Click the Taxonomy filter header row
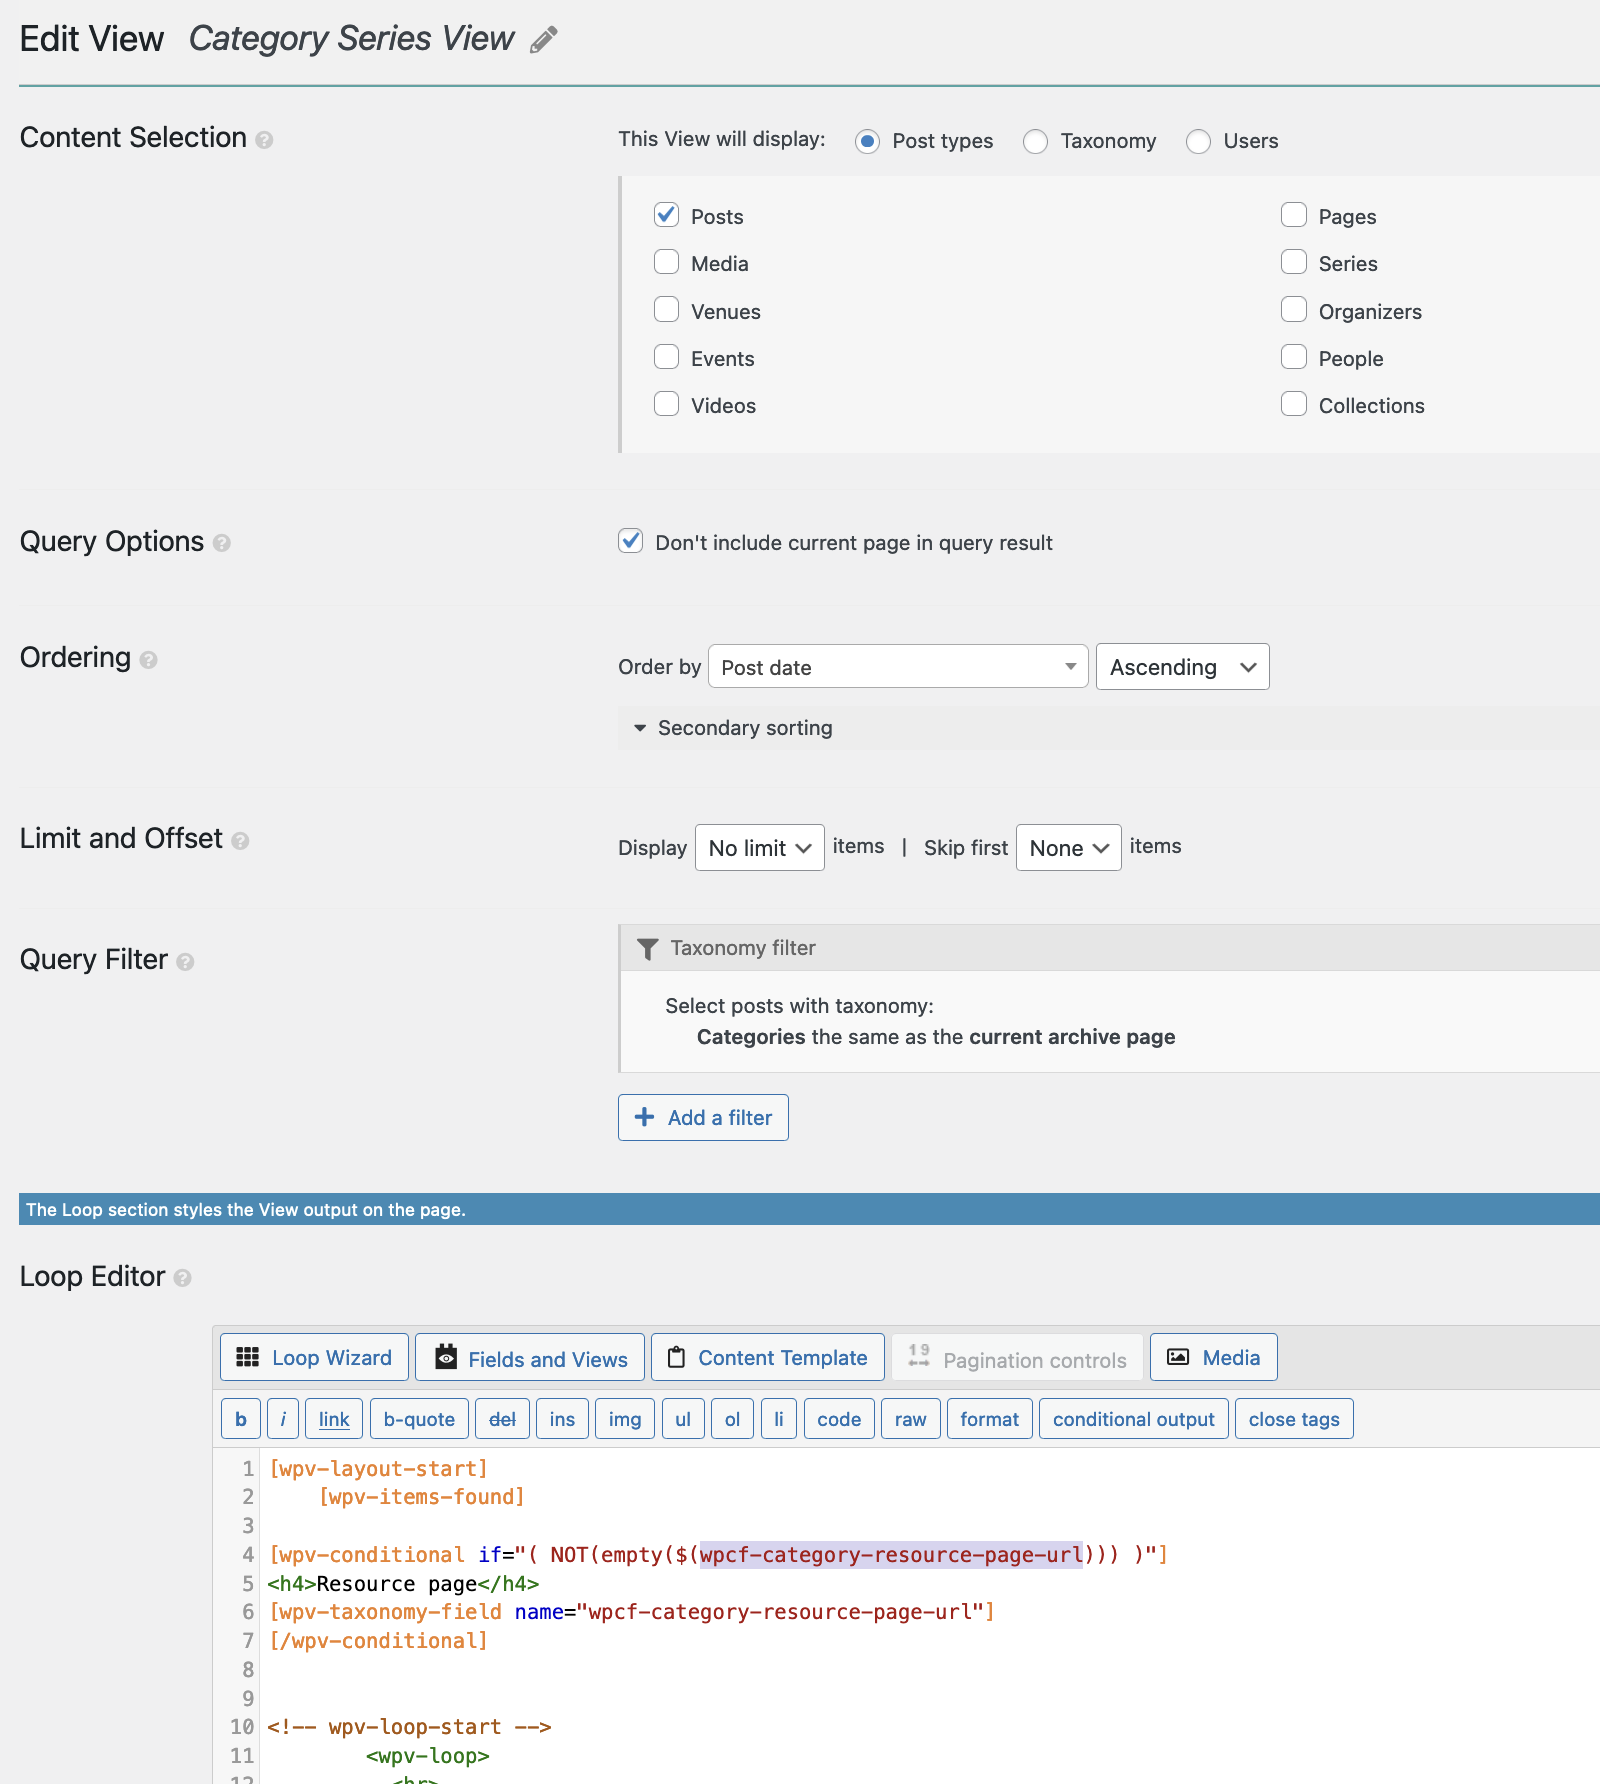 (1110, 948)
